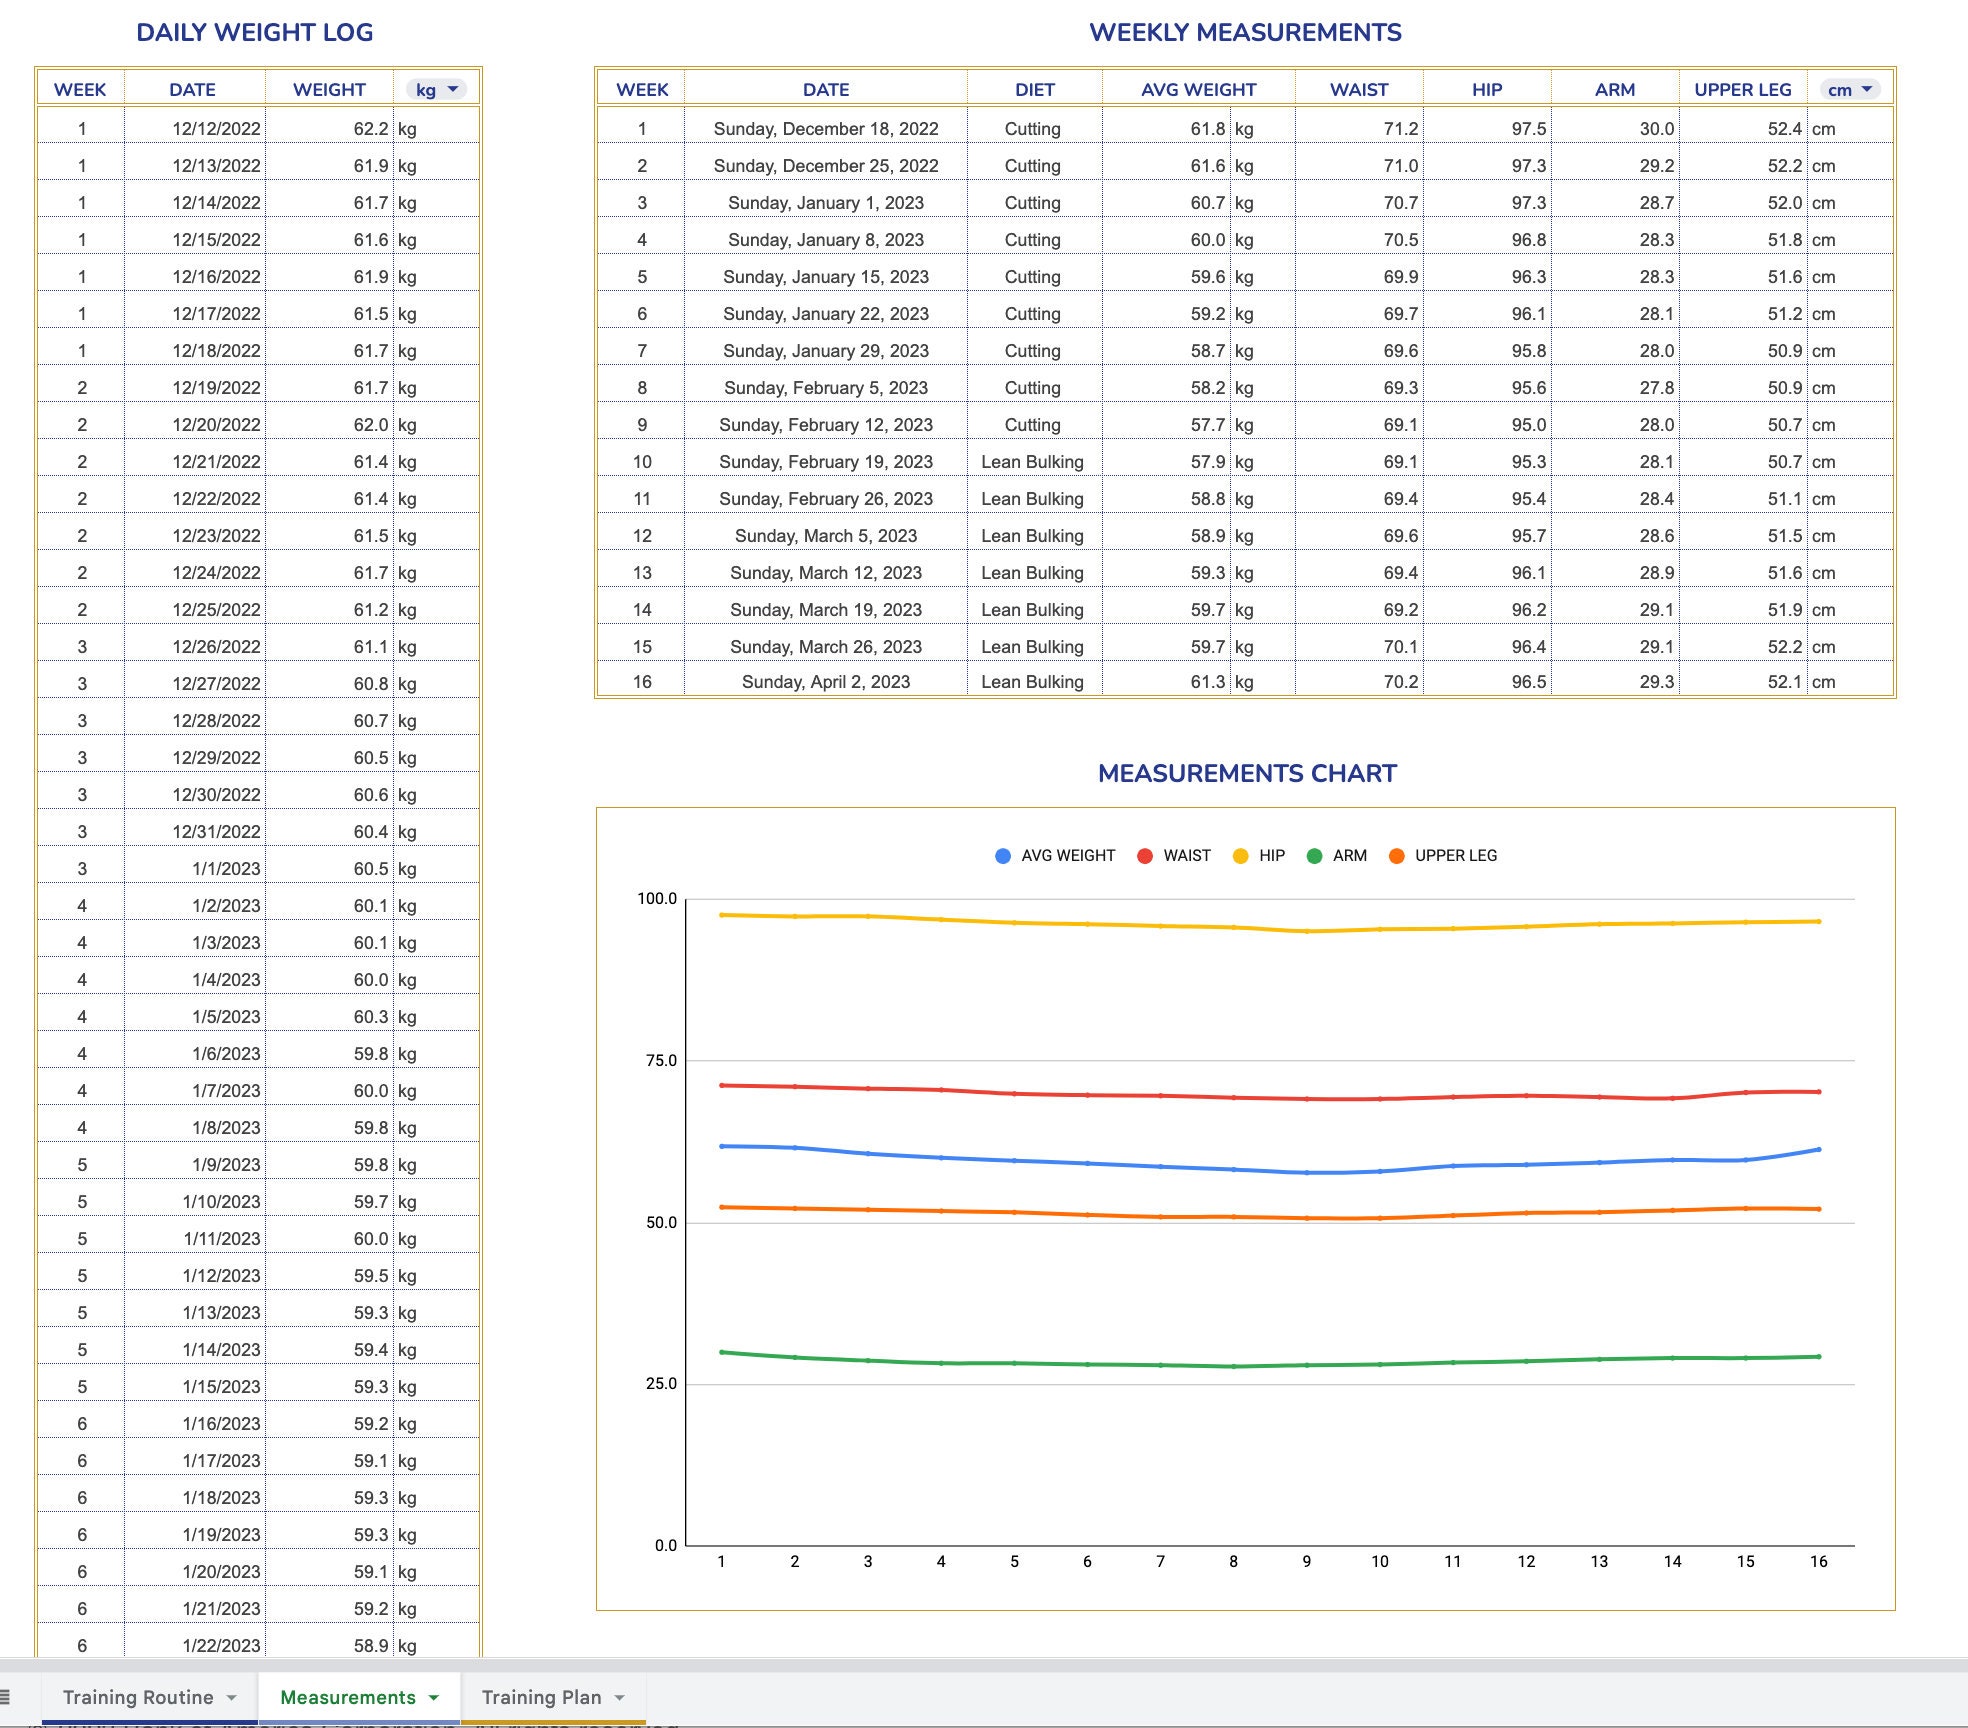Select the 62.2 kg weight cell

[x=330, y=128]
